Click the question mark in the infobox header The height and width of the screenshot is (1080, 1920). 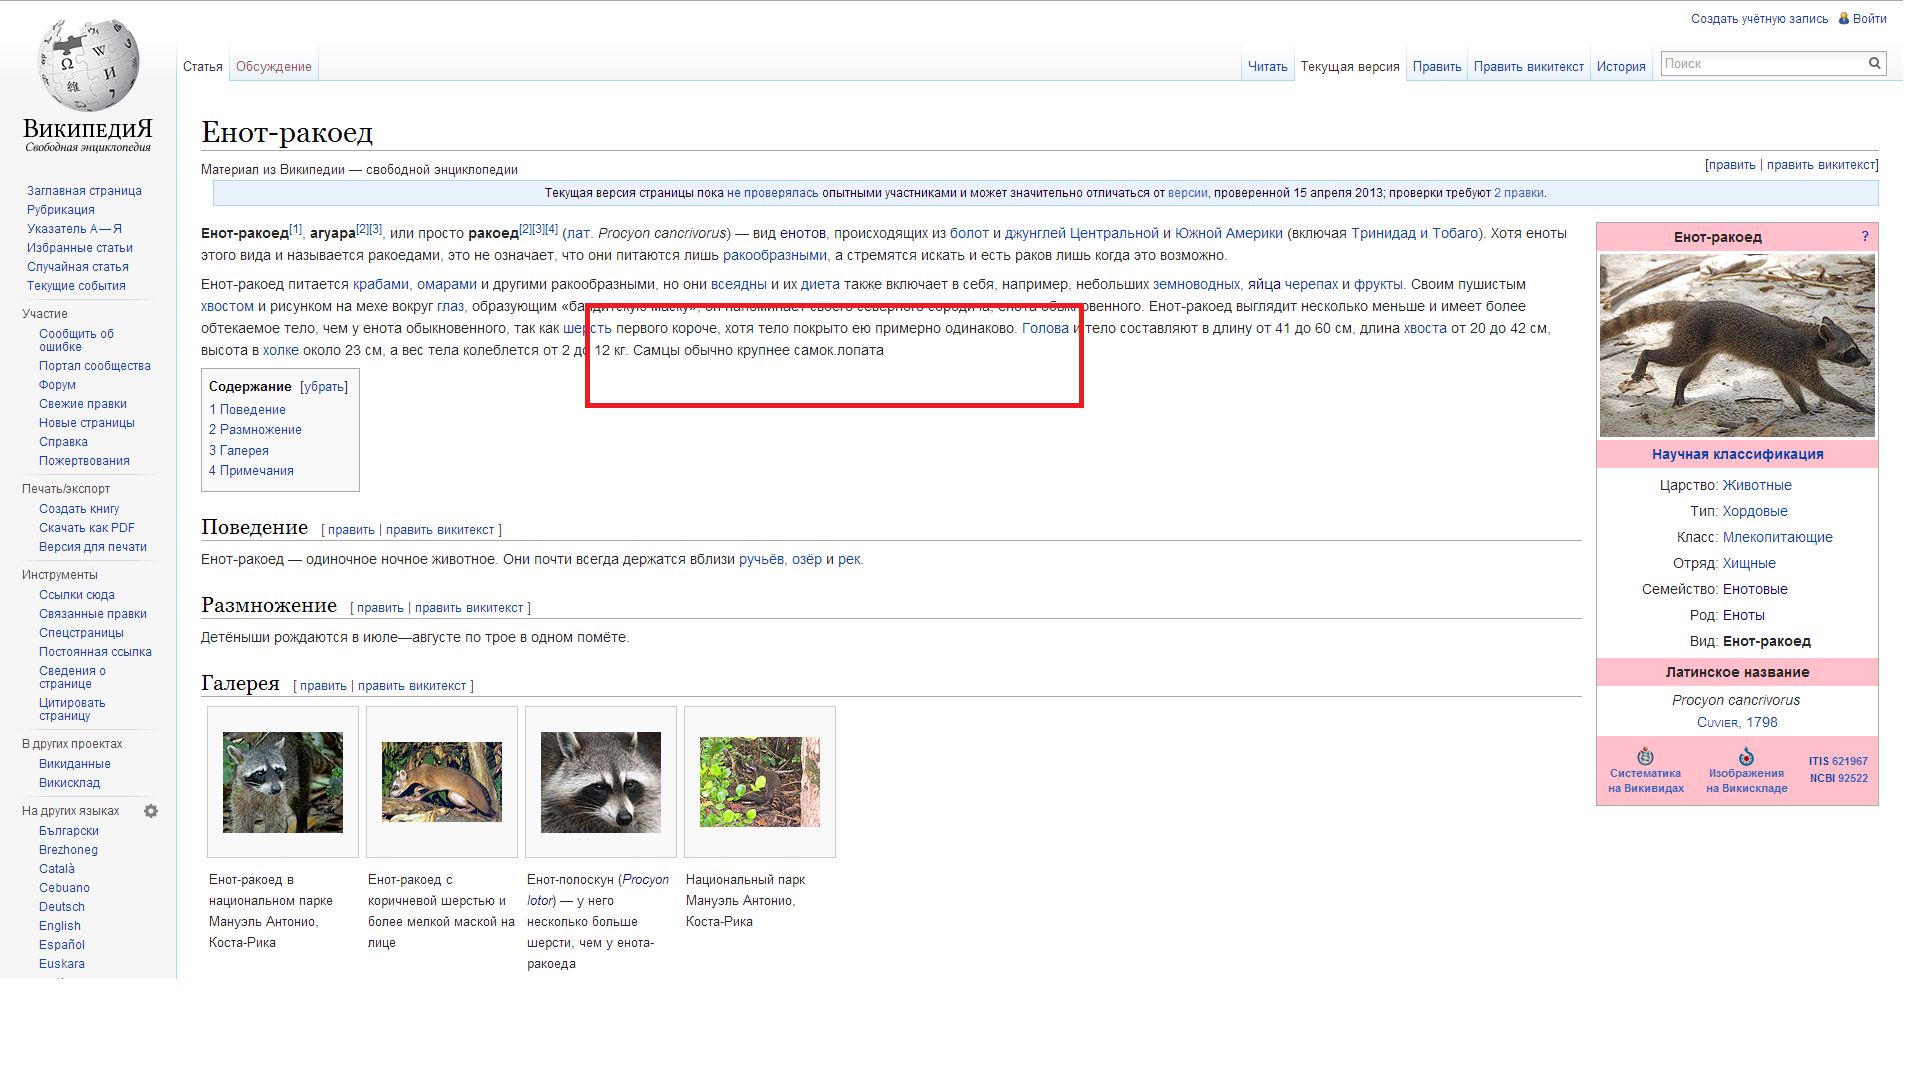[x=1864, y=236]
